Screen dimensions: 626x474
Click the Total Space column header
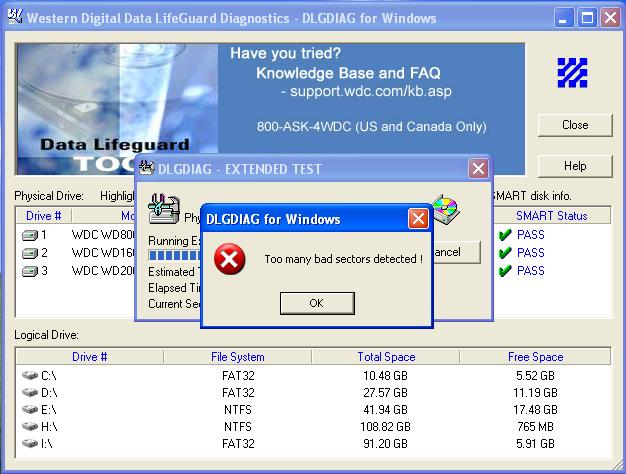pyautogui.click(x=386, y=357)
